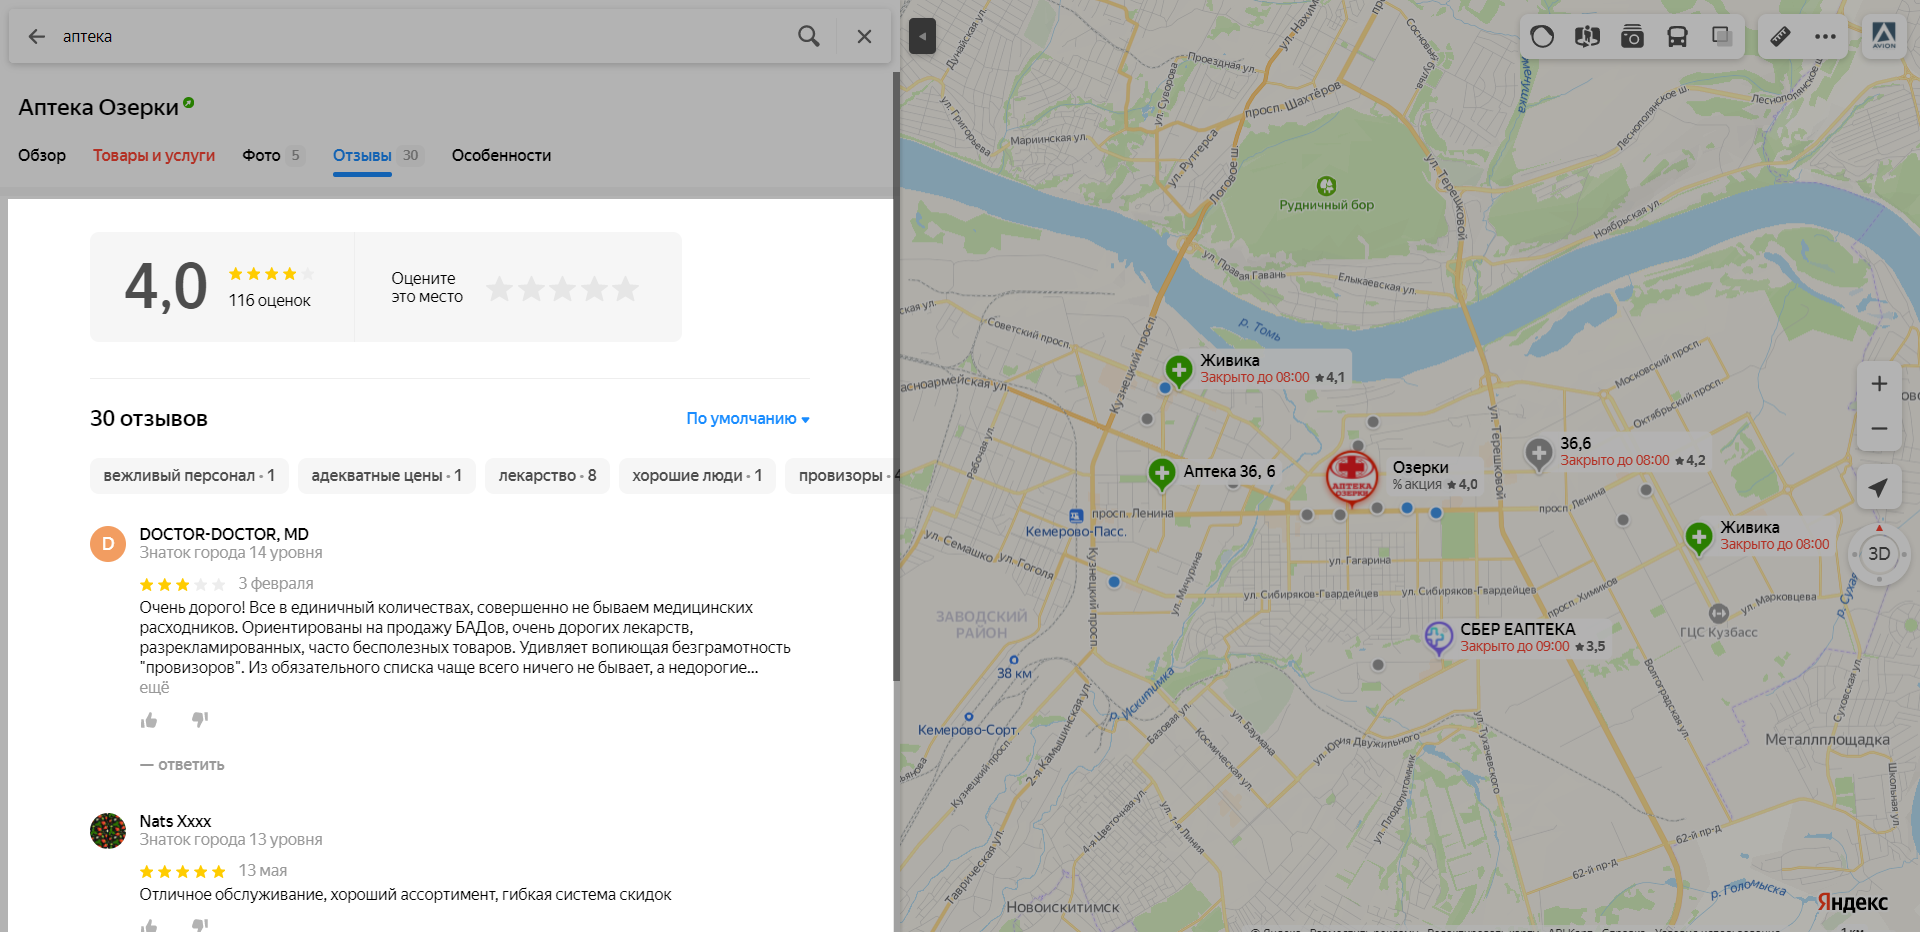Toggle 3D map tilt control
Screen dimensions: 1920x932
(1879, 553)
